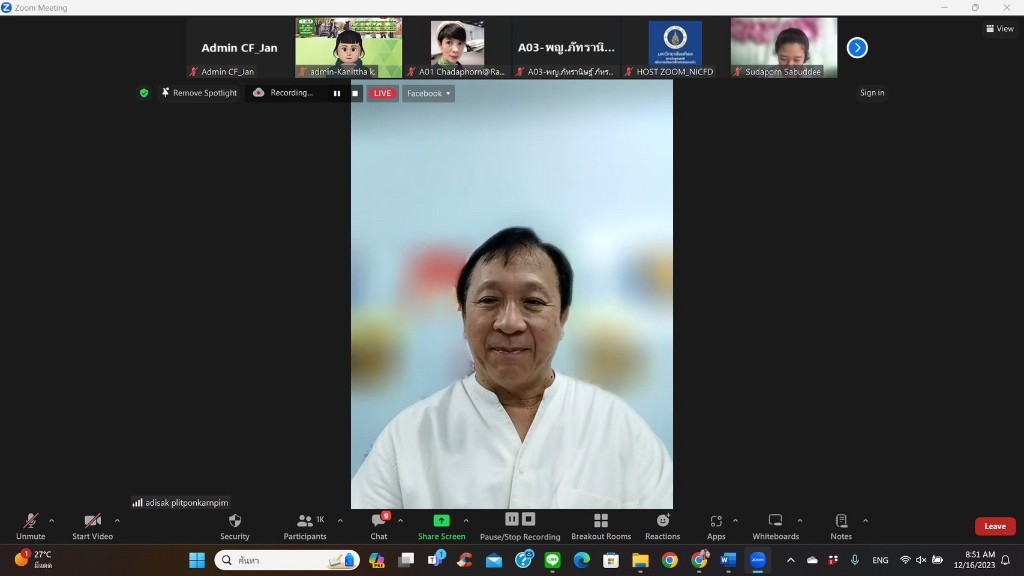This screenshot has height=576, width=1024.
Task: Expand the arrow beside Apps
Action: coord(735,520)
